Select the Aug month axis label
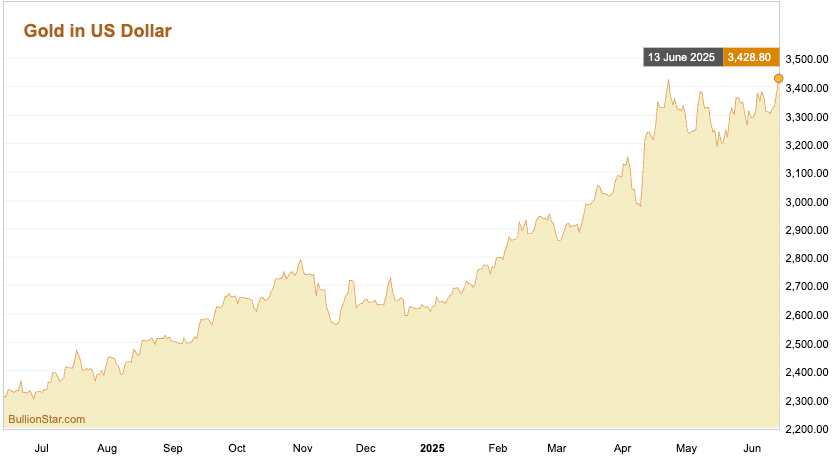Screen dimensions: 836x465 (107, 449)
